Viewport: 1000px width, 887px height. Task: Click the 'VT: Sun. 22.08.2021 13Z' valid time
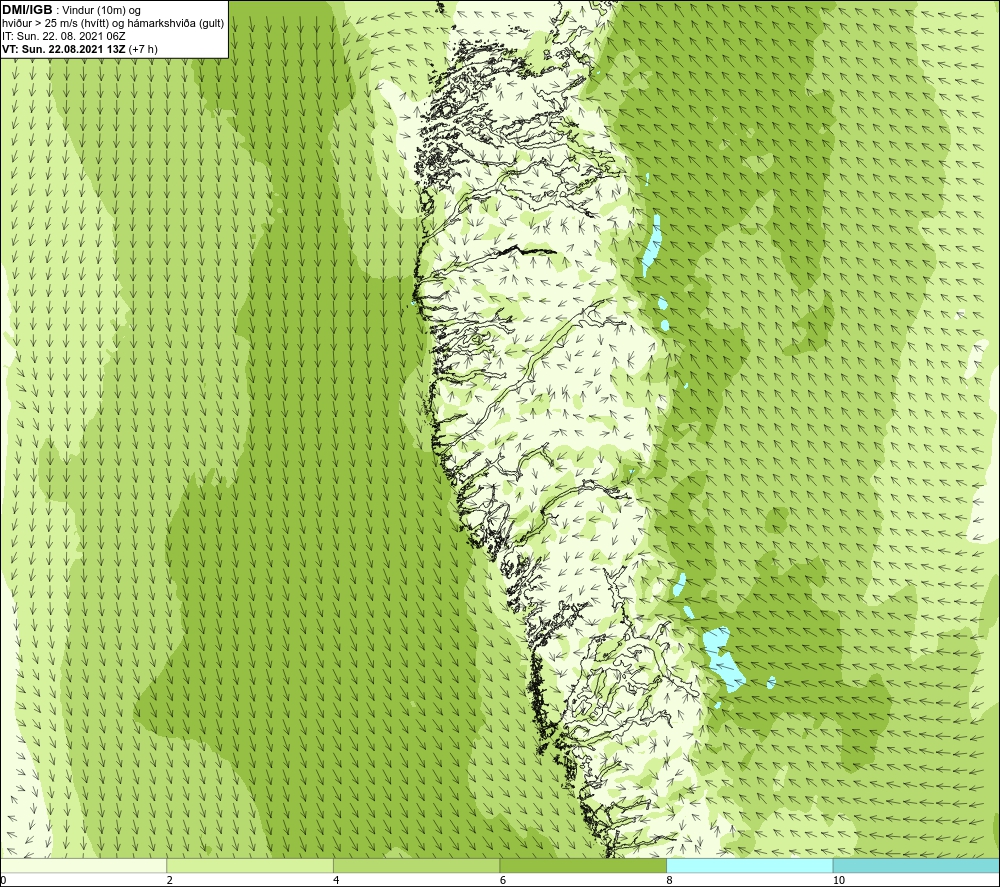pyautogui.click(x=64, y=49)
